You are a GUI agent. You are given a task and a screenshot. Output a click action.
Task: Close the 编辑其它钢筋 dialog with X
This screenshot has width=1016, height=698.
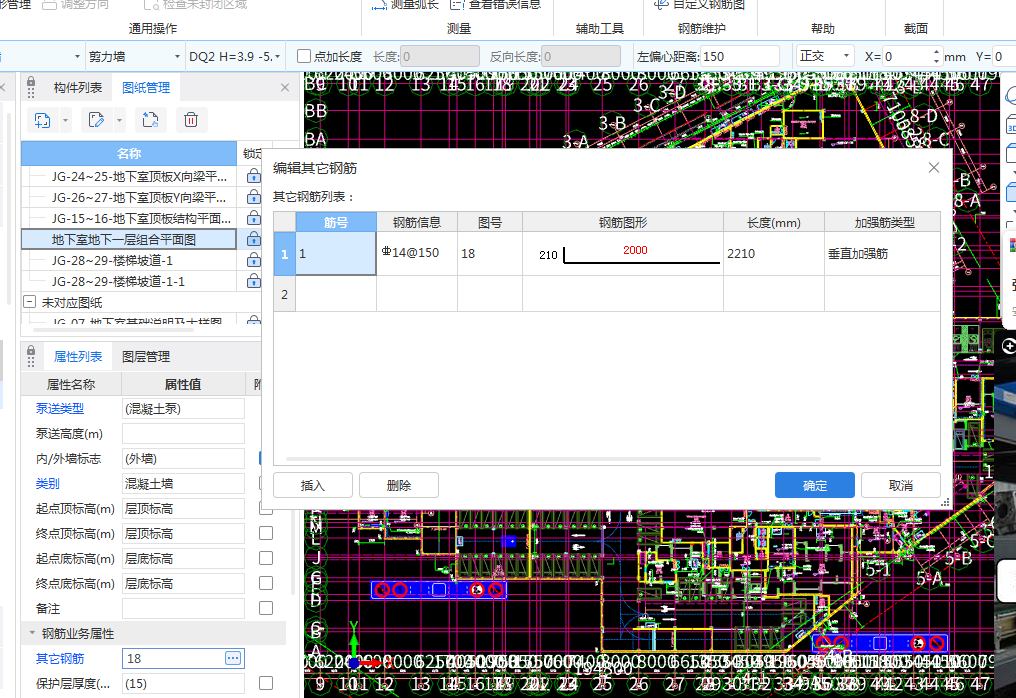point(934,168)
